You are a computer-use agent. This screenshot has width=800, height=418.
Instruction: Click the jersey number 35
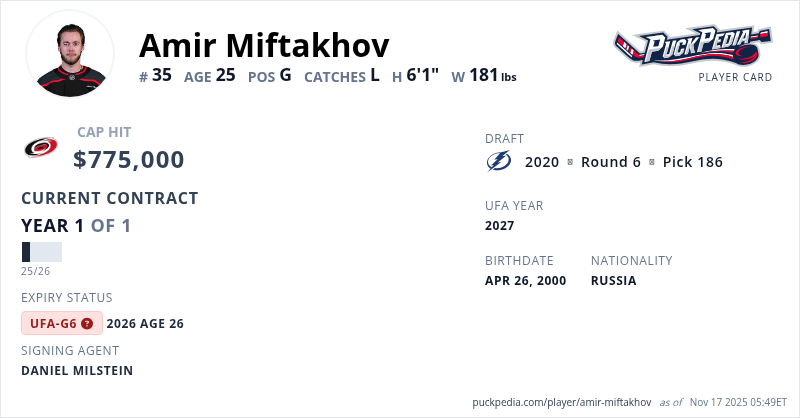point(162,74)
